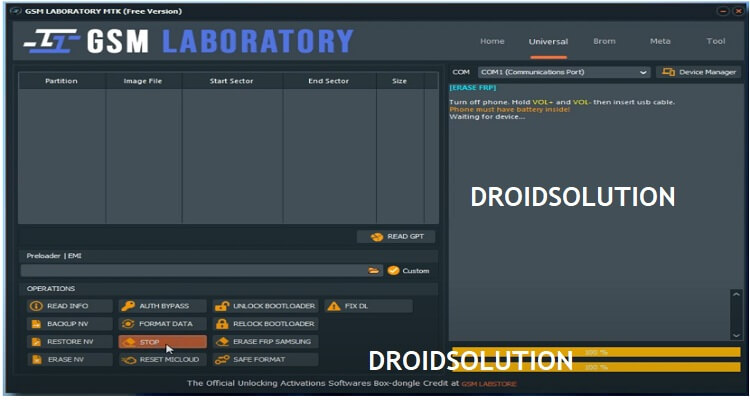Open Device Manager
750x400 pixels.
tap(698, 72)
